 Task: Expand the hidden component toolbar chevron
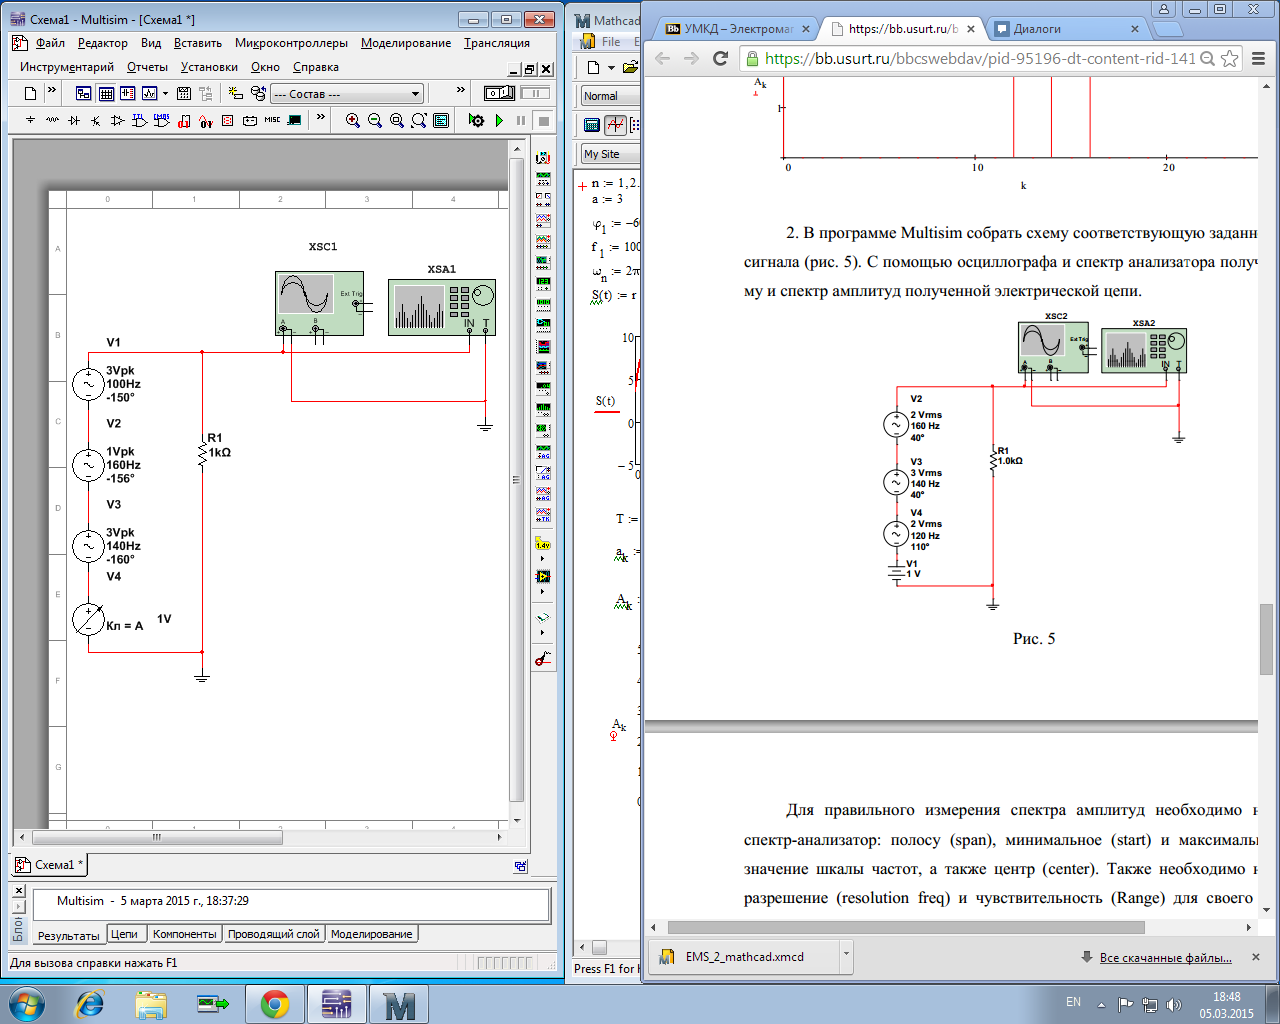(x=320, y=118)
